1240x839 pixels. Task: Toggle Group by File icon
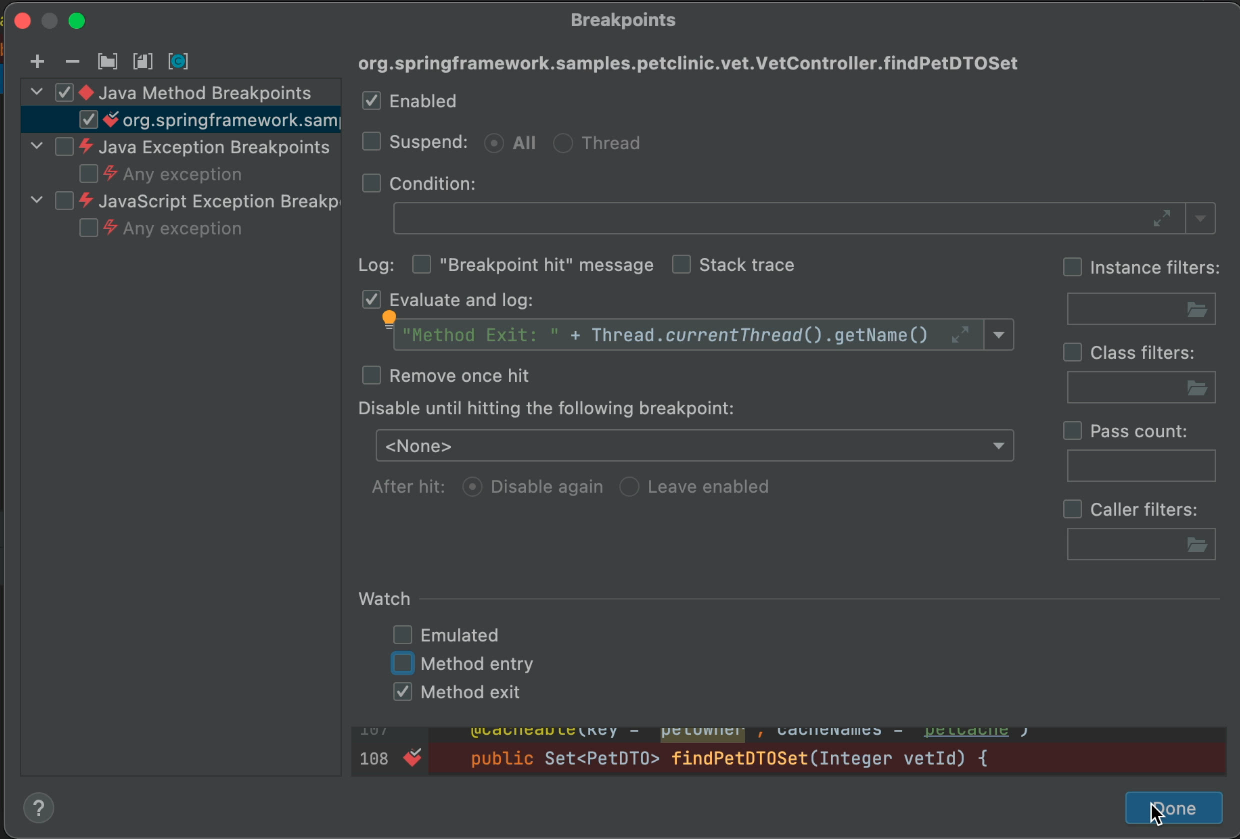tap(143, 61)
